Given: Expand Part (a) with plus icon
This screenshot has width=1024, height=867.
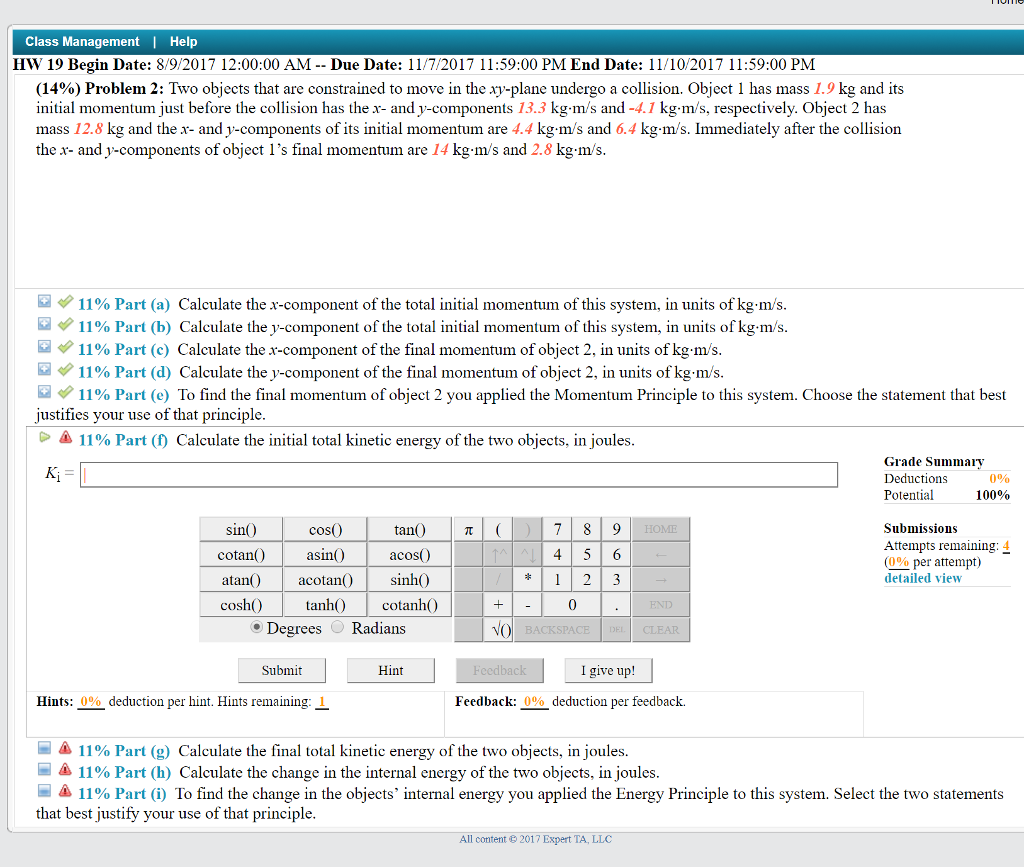Looking at the screenshot, I should 44,302.
